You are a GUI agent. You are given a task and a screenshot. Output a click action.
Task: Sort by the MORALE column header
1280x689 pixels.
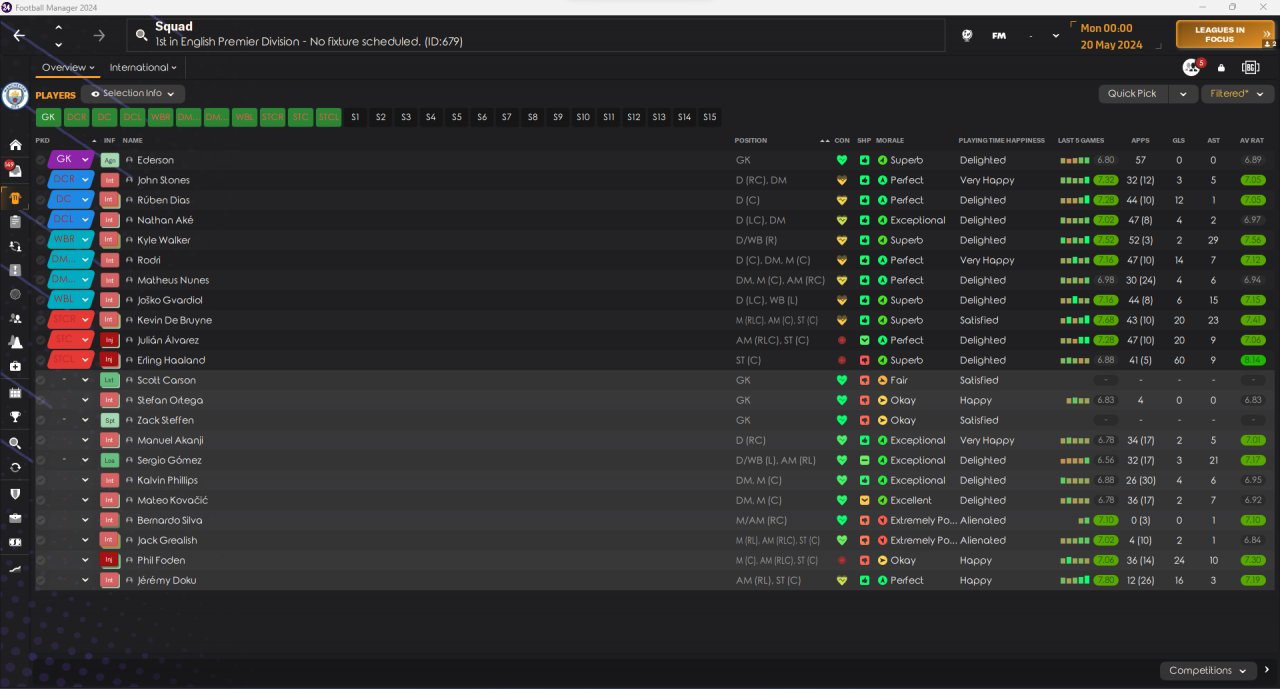click(x=890, y=141)
